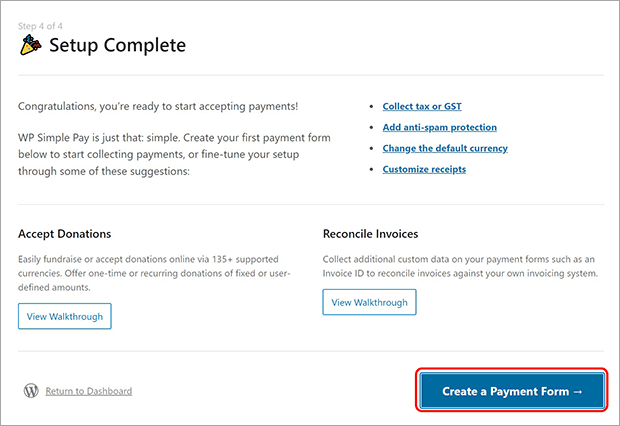
Task: Open the Customize receipts link
Action: (424, 169)
